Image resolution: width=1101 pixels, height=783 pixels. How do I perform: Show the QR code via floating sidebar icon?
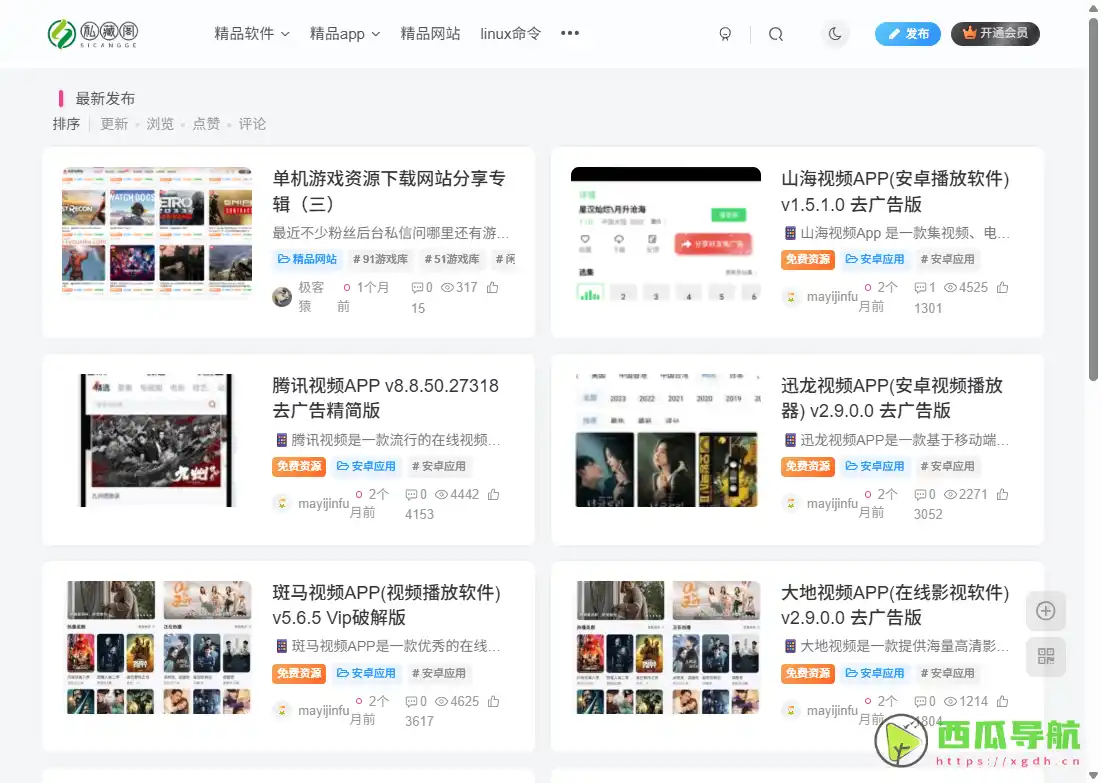[1045, 657]
